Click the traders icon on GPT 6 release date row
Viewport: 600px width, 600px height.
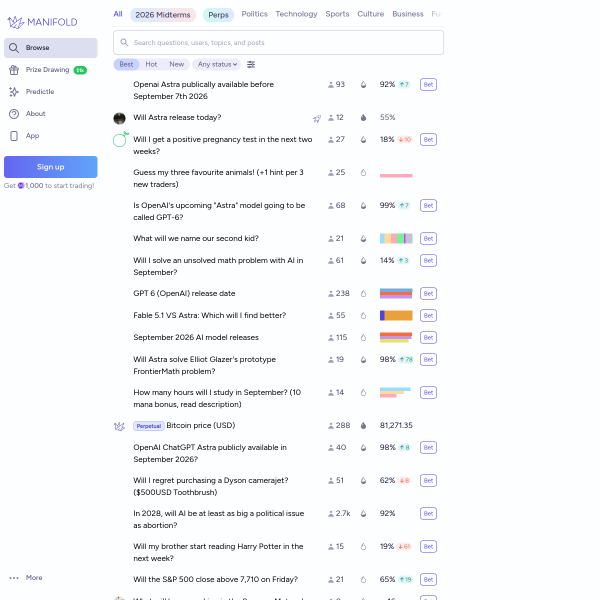(x=331, y=294)
